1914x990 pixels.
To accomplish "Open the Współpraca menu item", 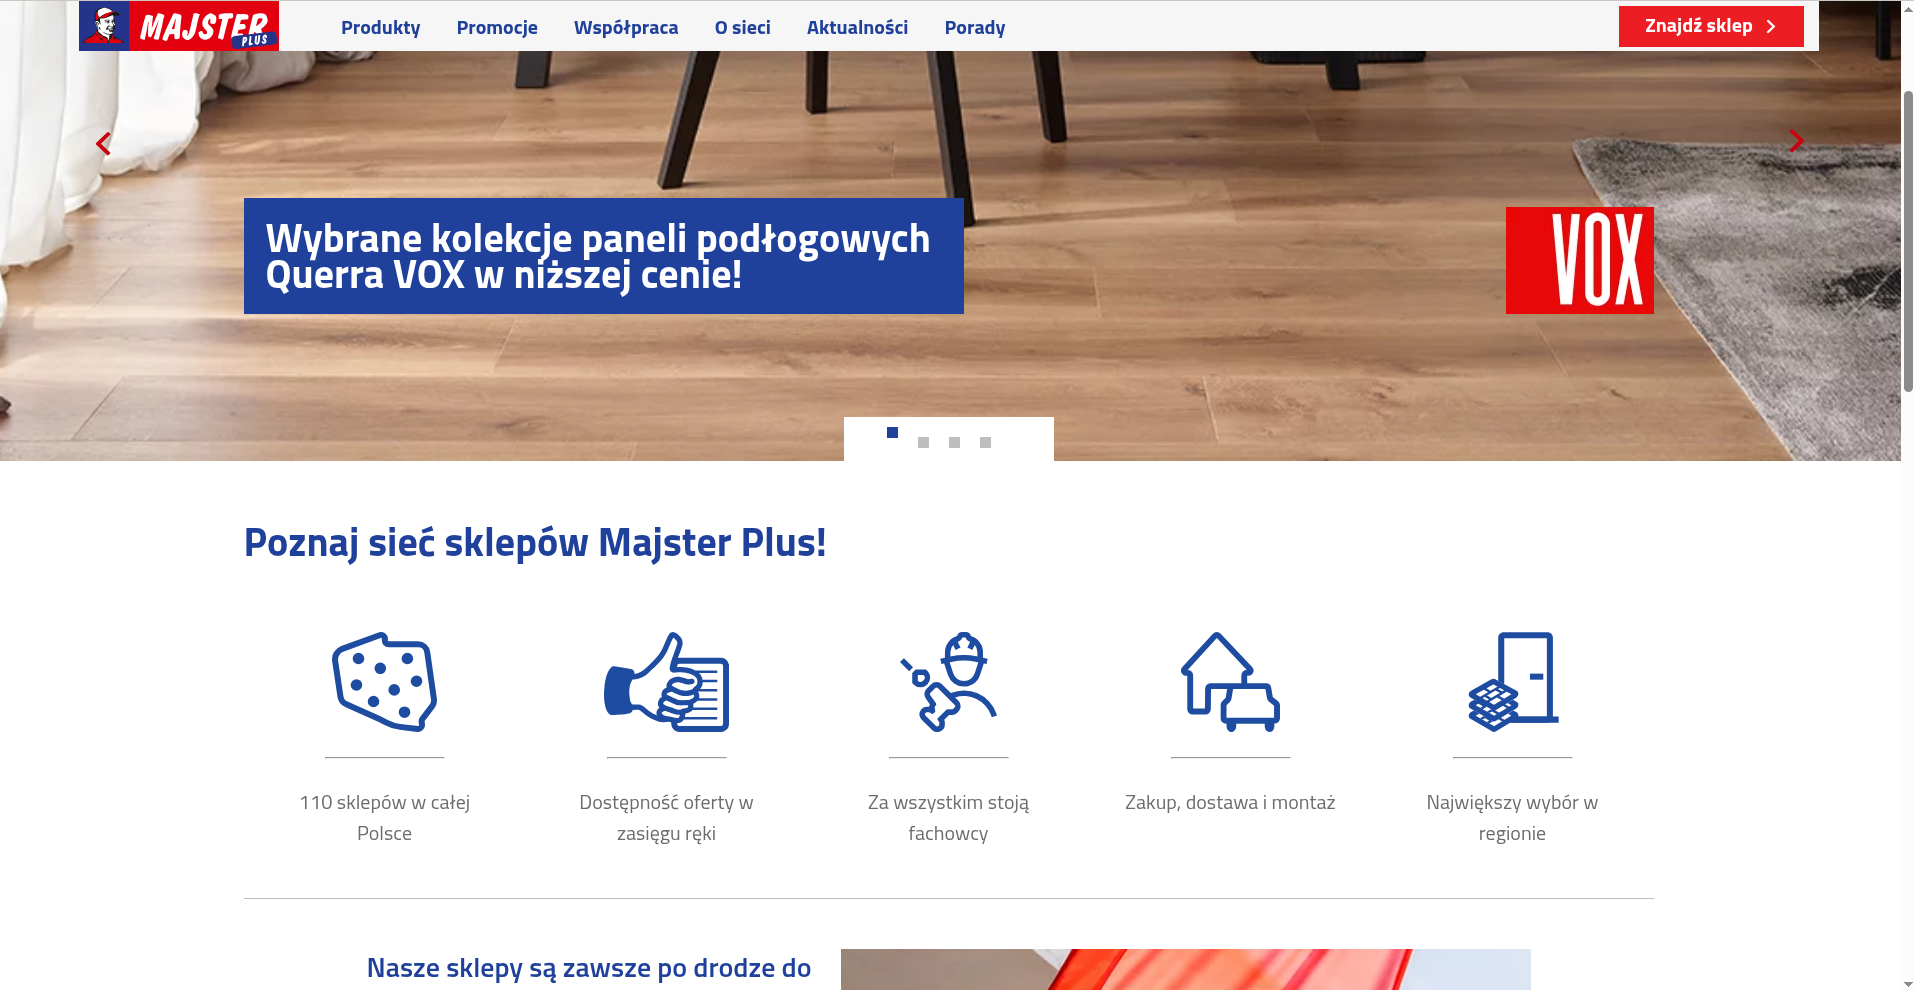I will click(x=626, y=27).
